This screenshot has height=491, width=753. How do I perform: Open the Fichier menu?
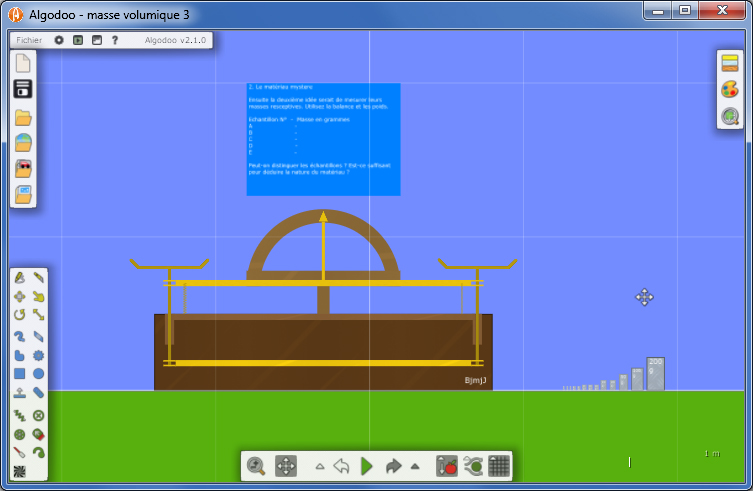click(29, 40)
